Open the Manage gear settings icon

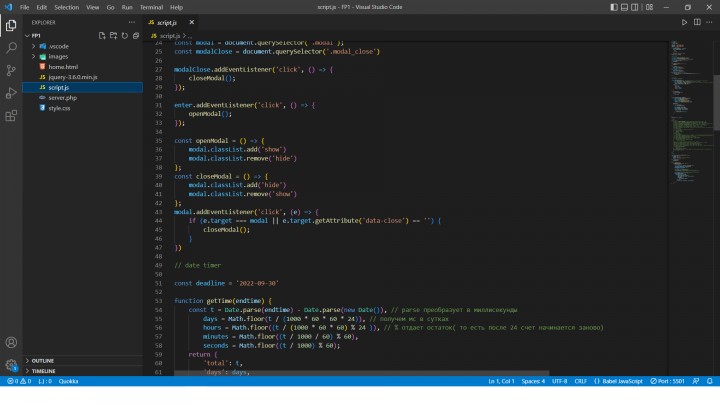tap(11, 365)
